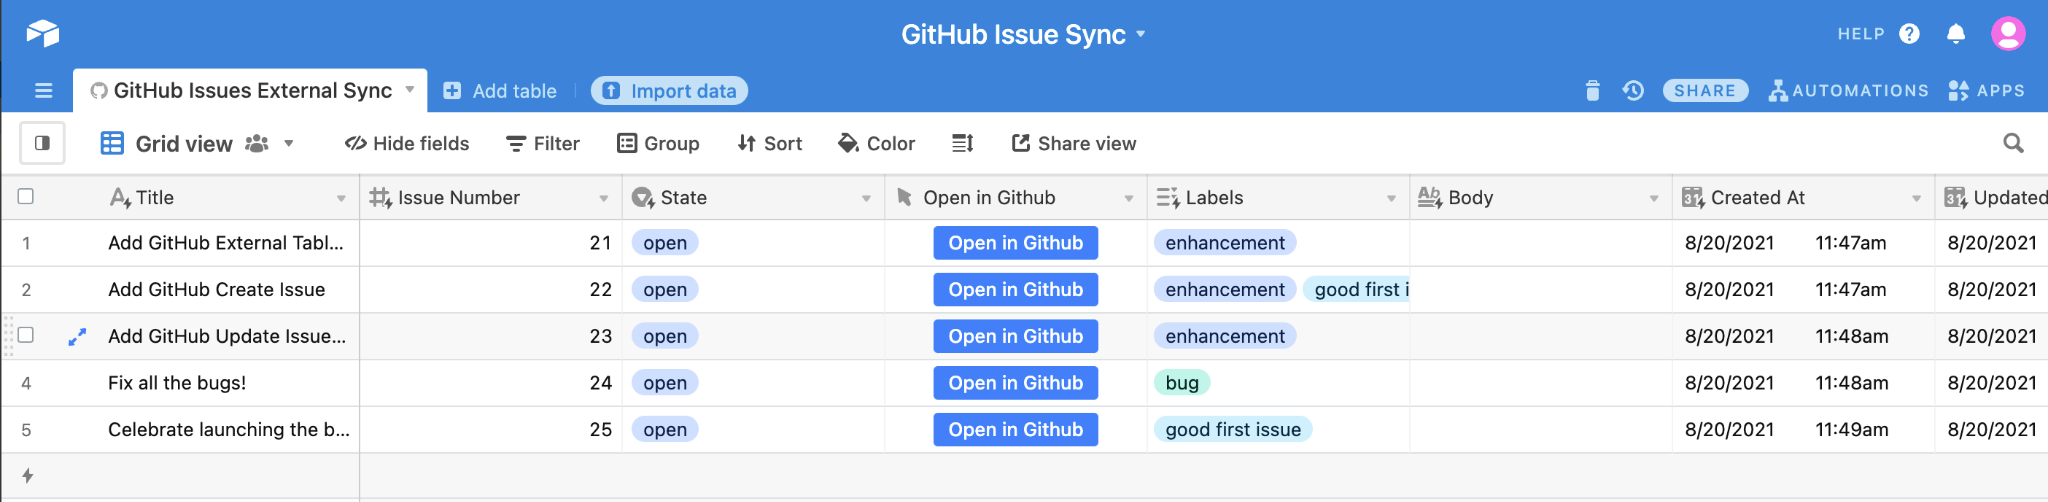2048x502 pixels.
Task: Click Open in Github for issue 22
Action: click(1016, 290)
